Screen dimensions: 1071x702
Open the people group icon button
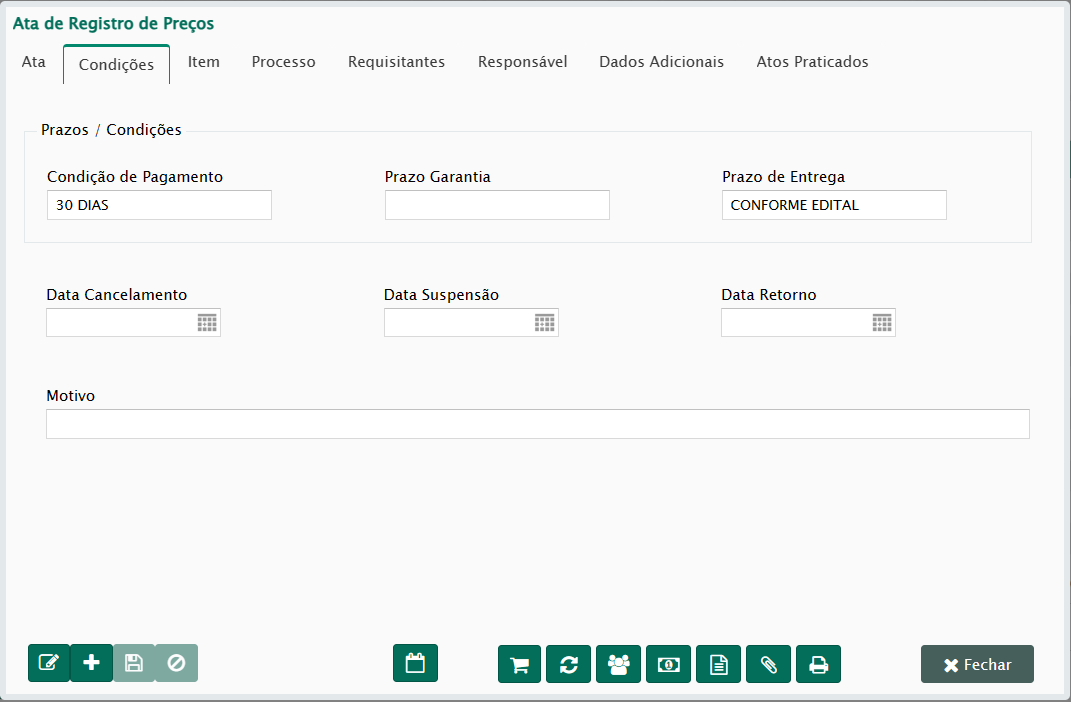tap(619, 664)
